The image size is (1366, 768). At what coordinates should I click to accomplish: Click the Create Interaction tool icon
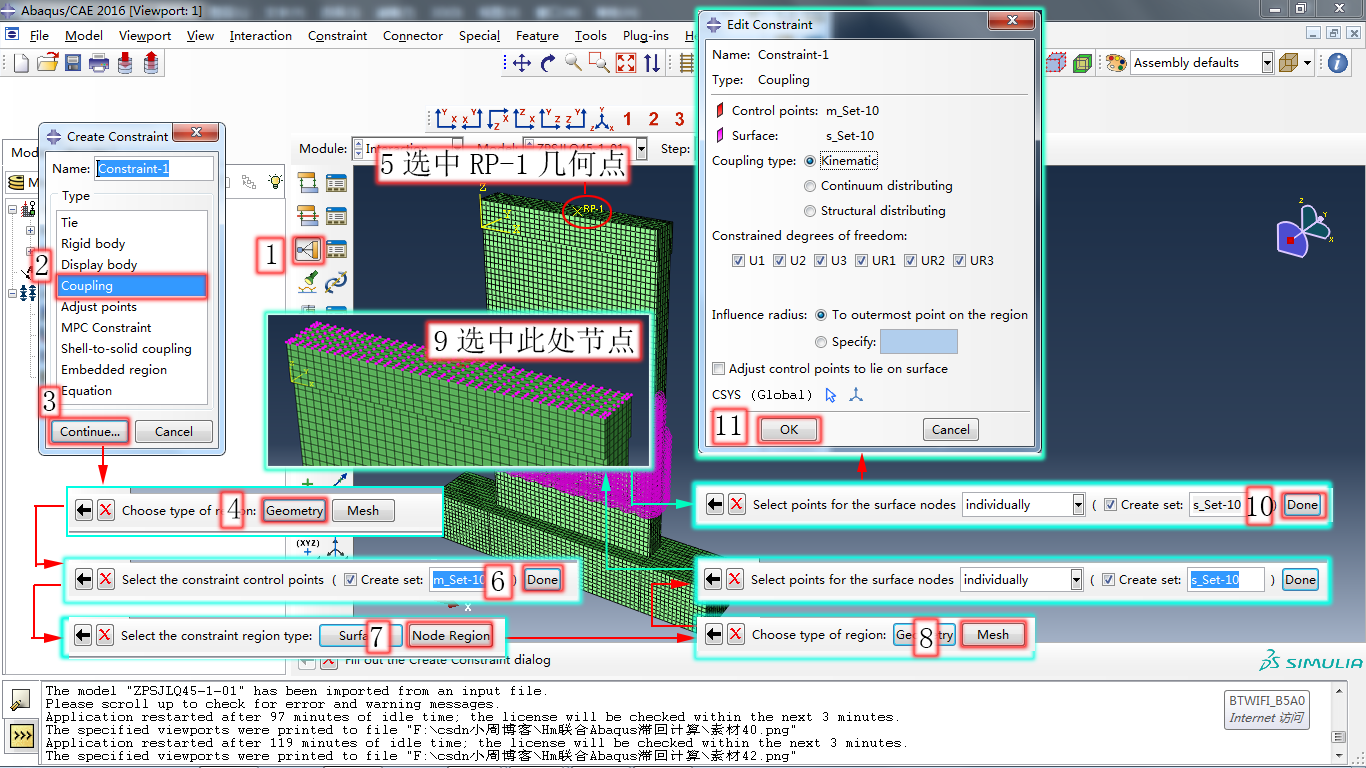[308, 183]
